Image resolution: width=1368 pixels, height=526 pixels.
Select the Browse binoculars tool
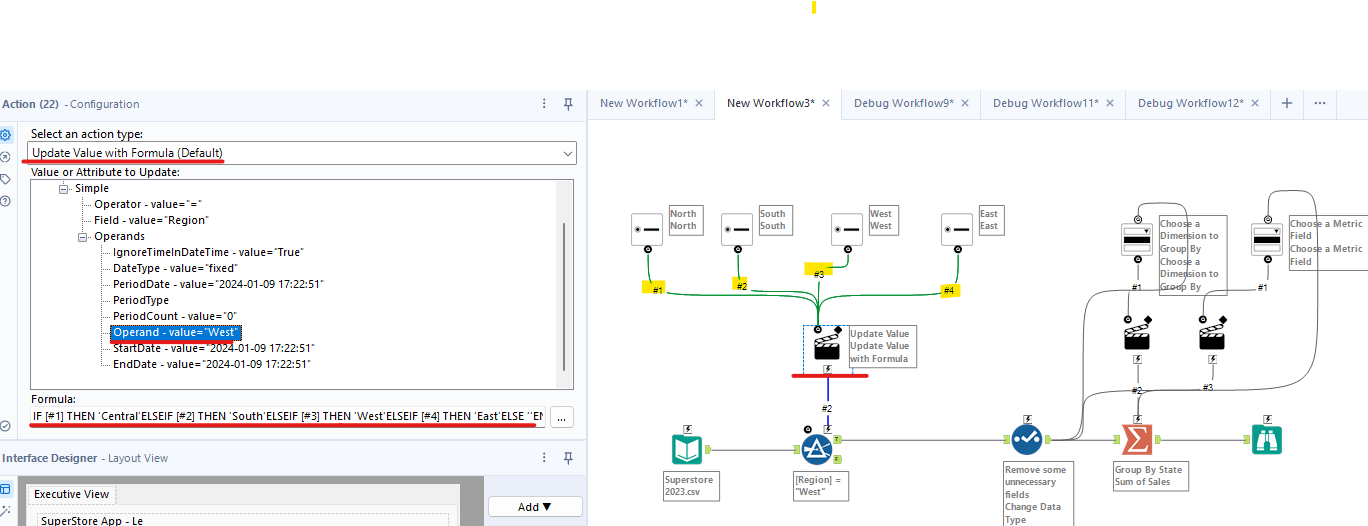tap(1267, 440)
